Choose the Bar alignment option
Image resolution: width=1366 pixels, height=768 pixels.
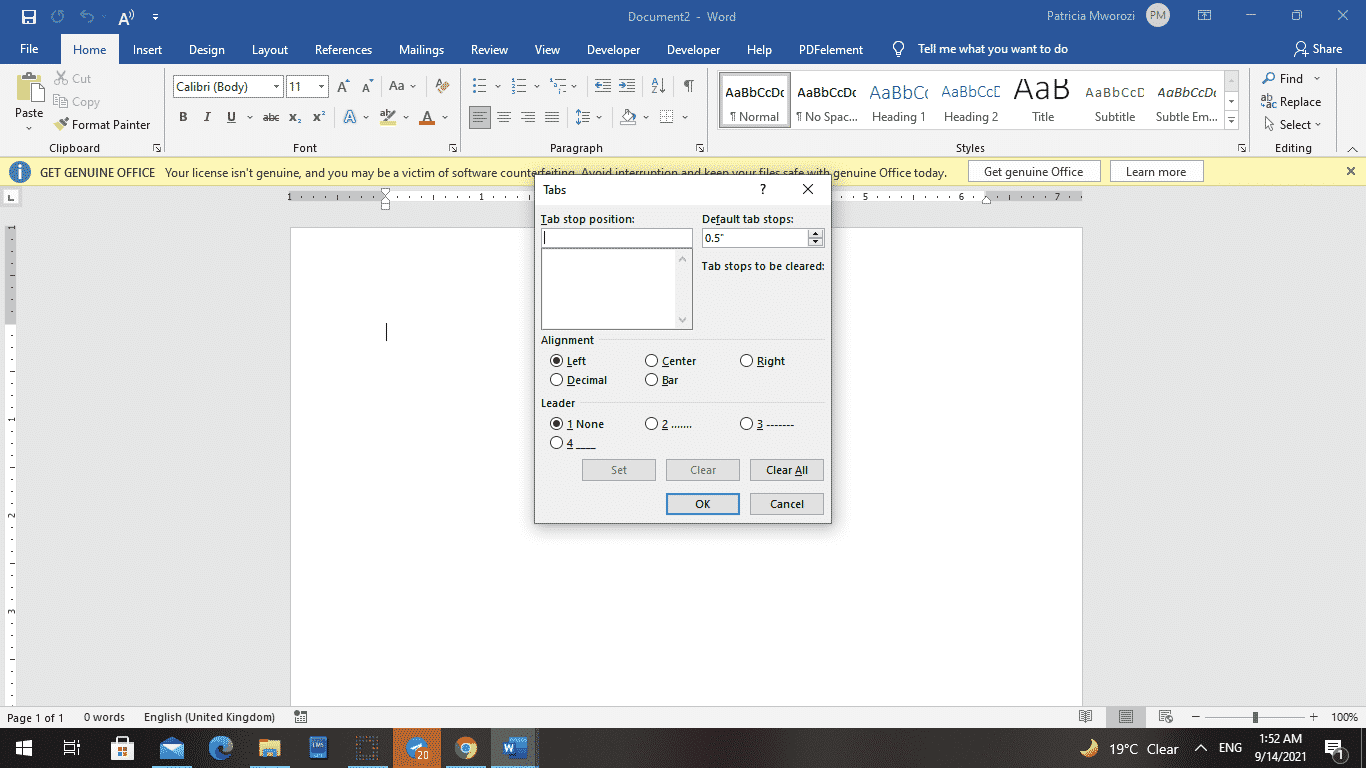click(651, 380)
